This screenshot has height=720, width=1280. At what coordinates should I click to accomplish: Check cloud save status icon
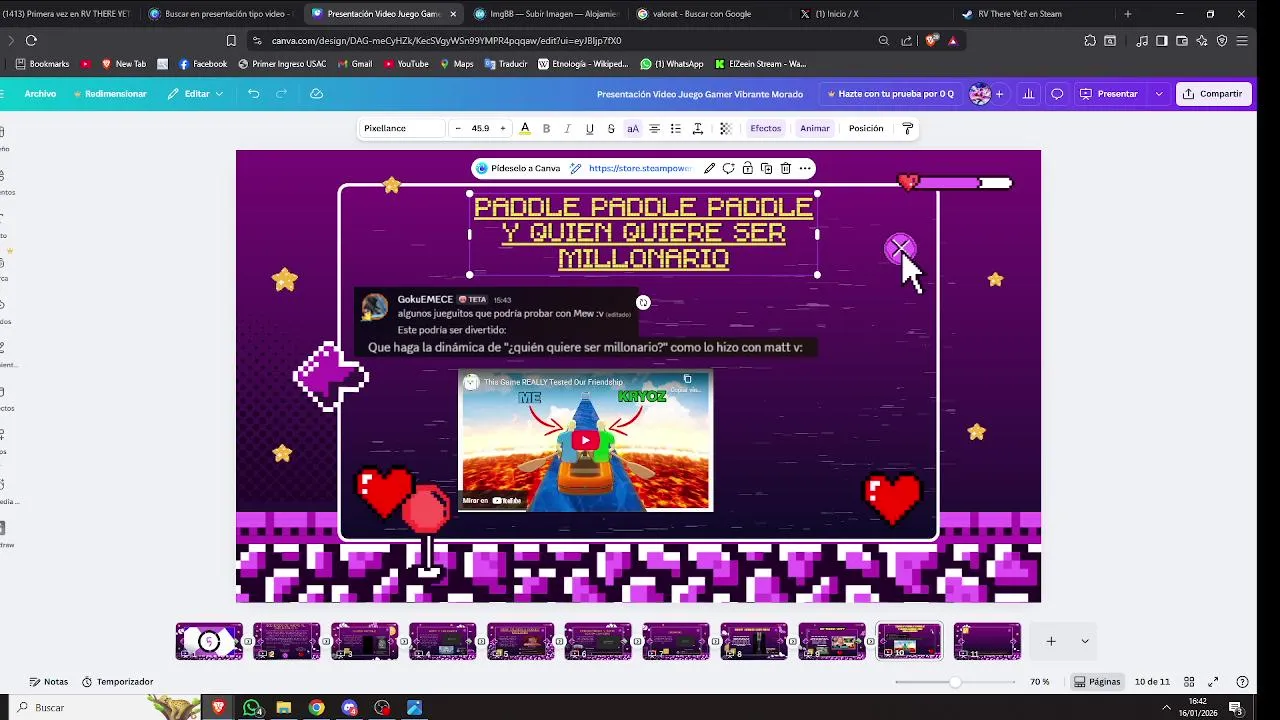(x=316, y=93)
